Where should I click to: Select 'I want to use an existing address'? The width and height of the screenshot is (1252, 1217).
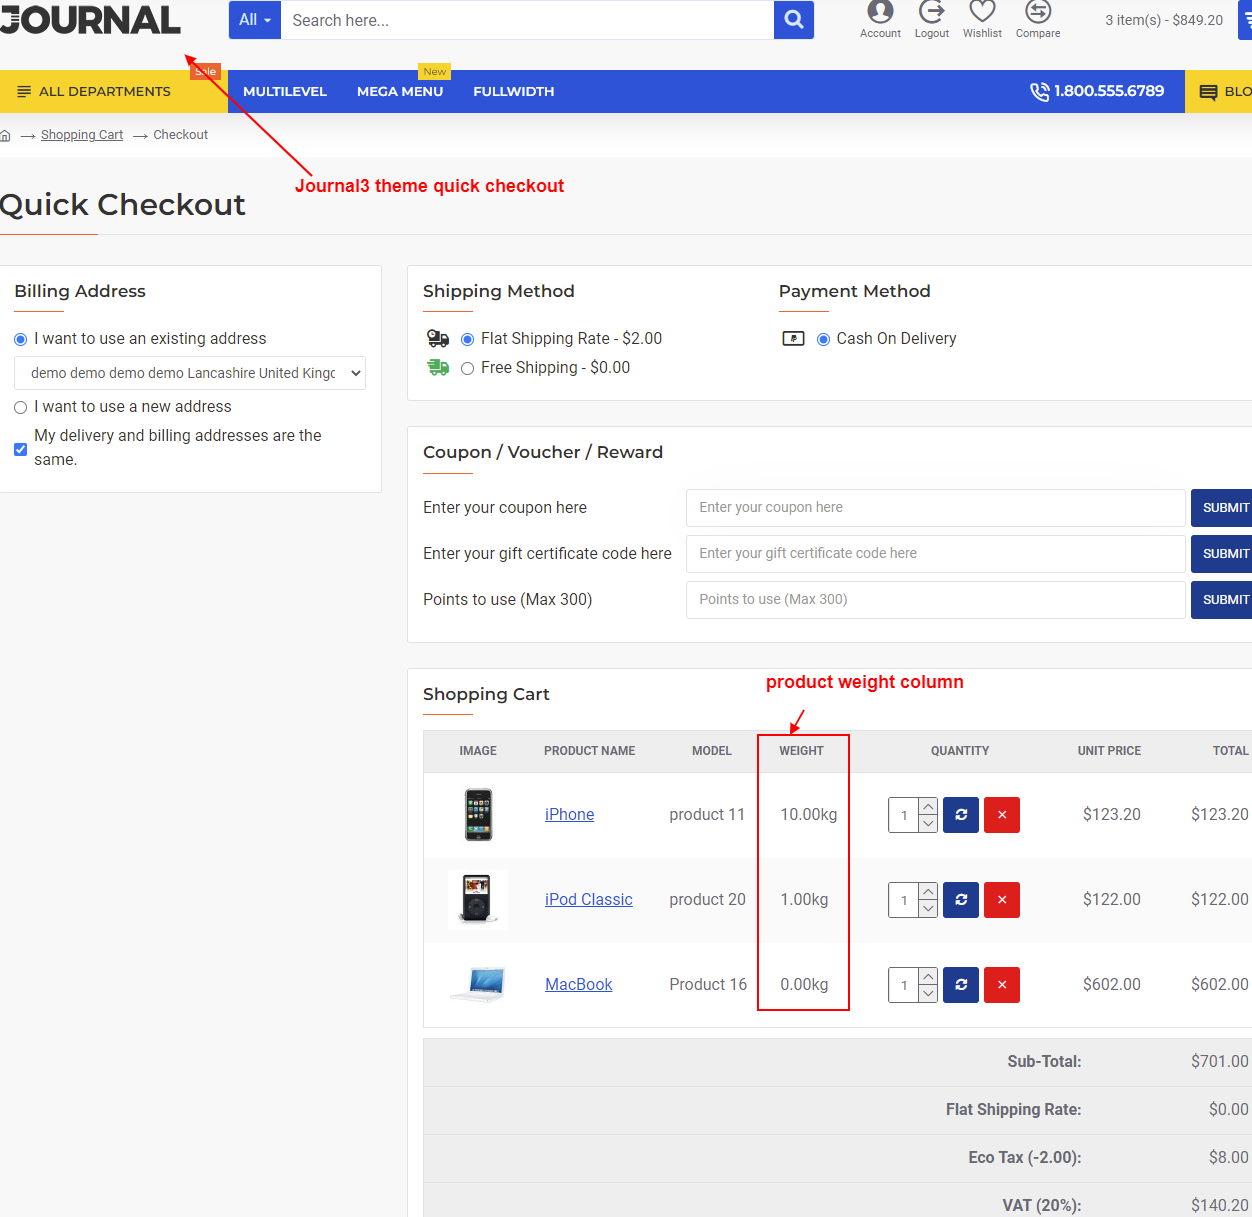point(20,340)
